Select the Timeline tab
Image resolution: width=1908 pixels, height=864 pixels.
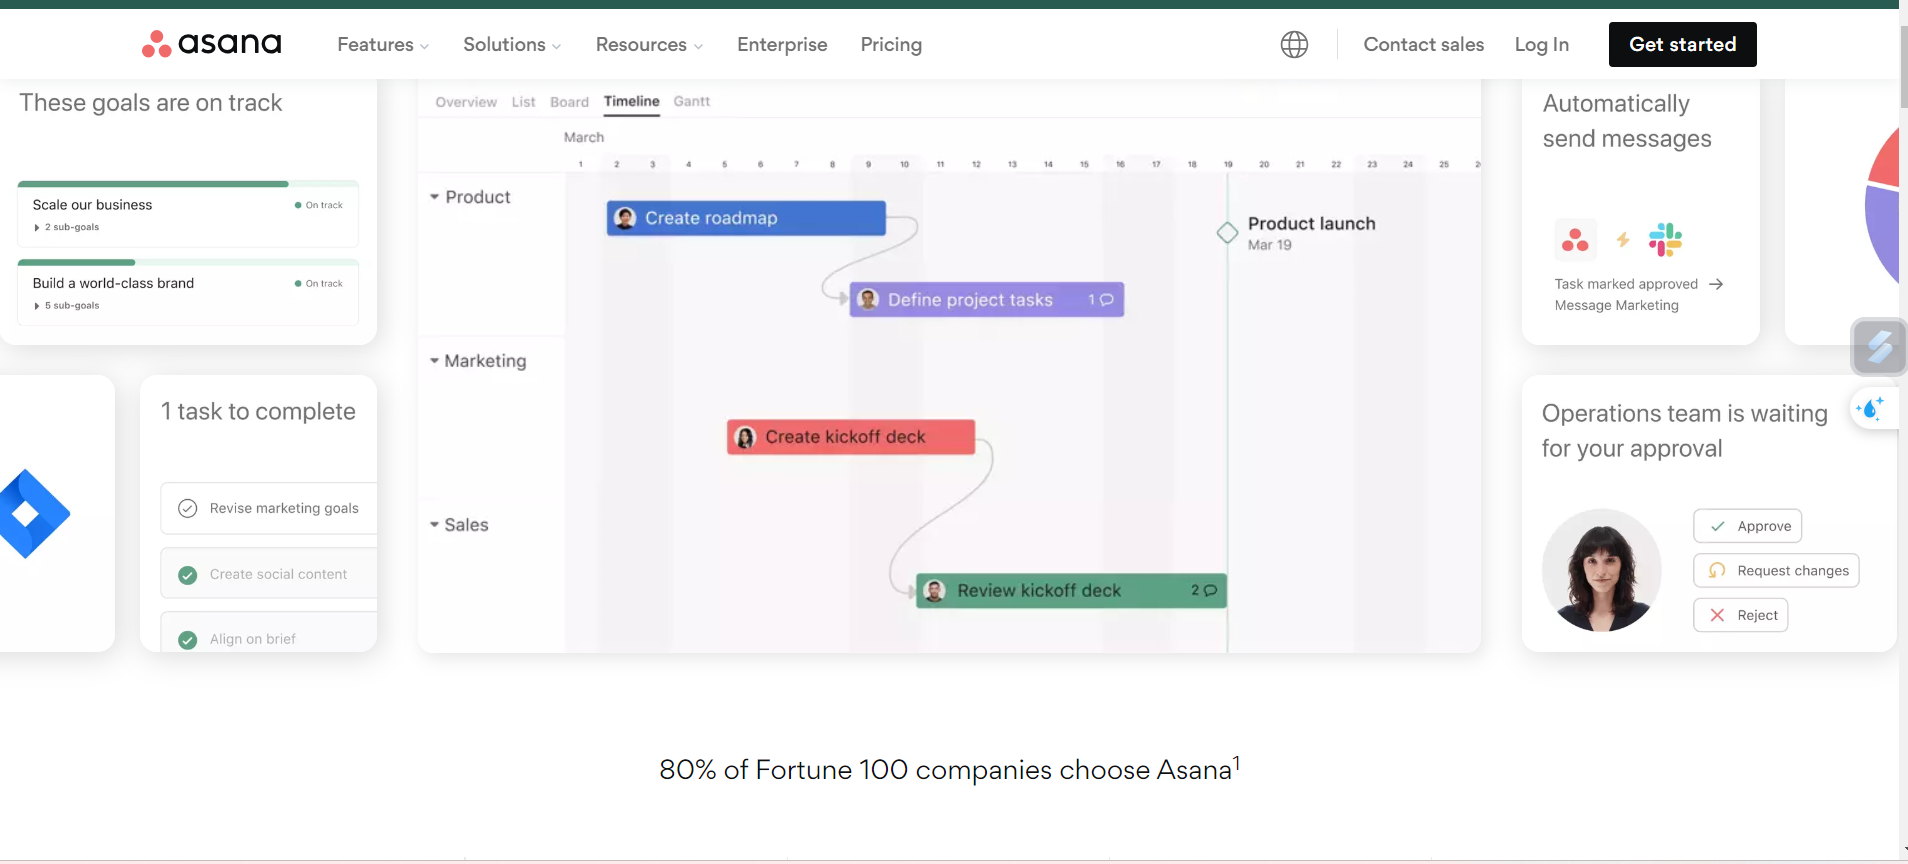tap(631, 102)
